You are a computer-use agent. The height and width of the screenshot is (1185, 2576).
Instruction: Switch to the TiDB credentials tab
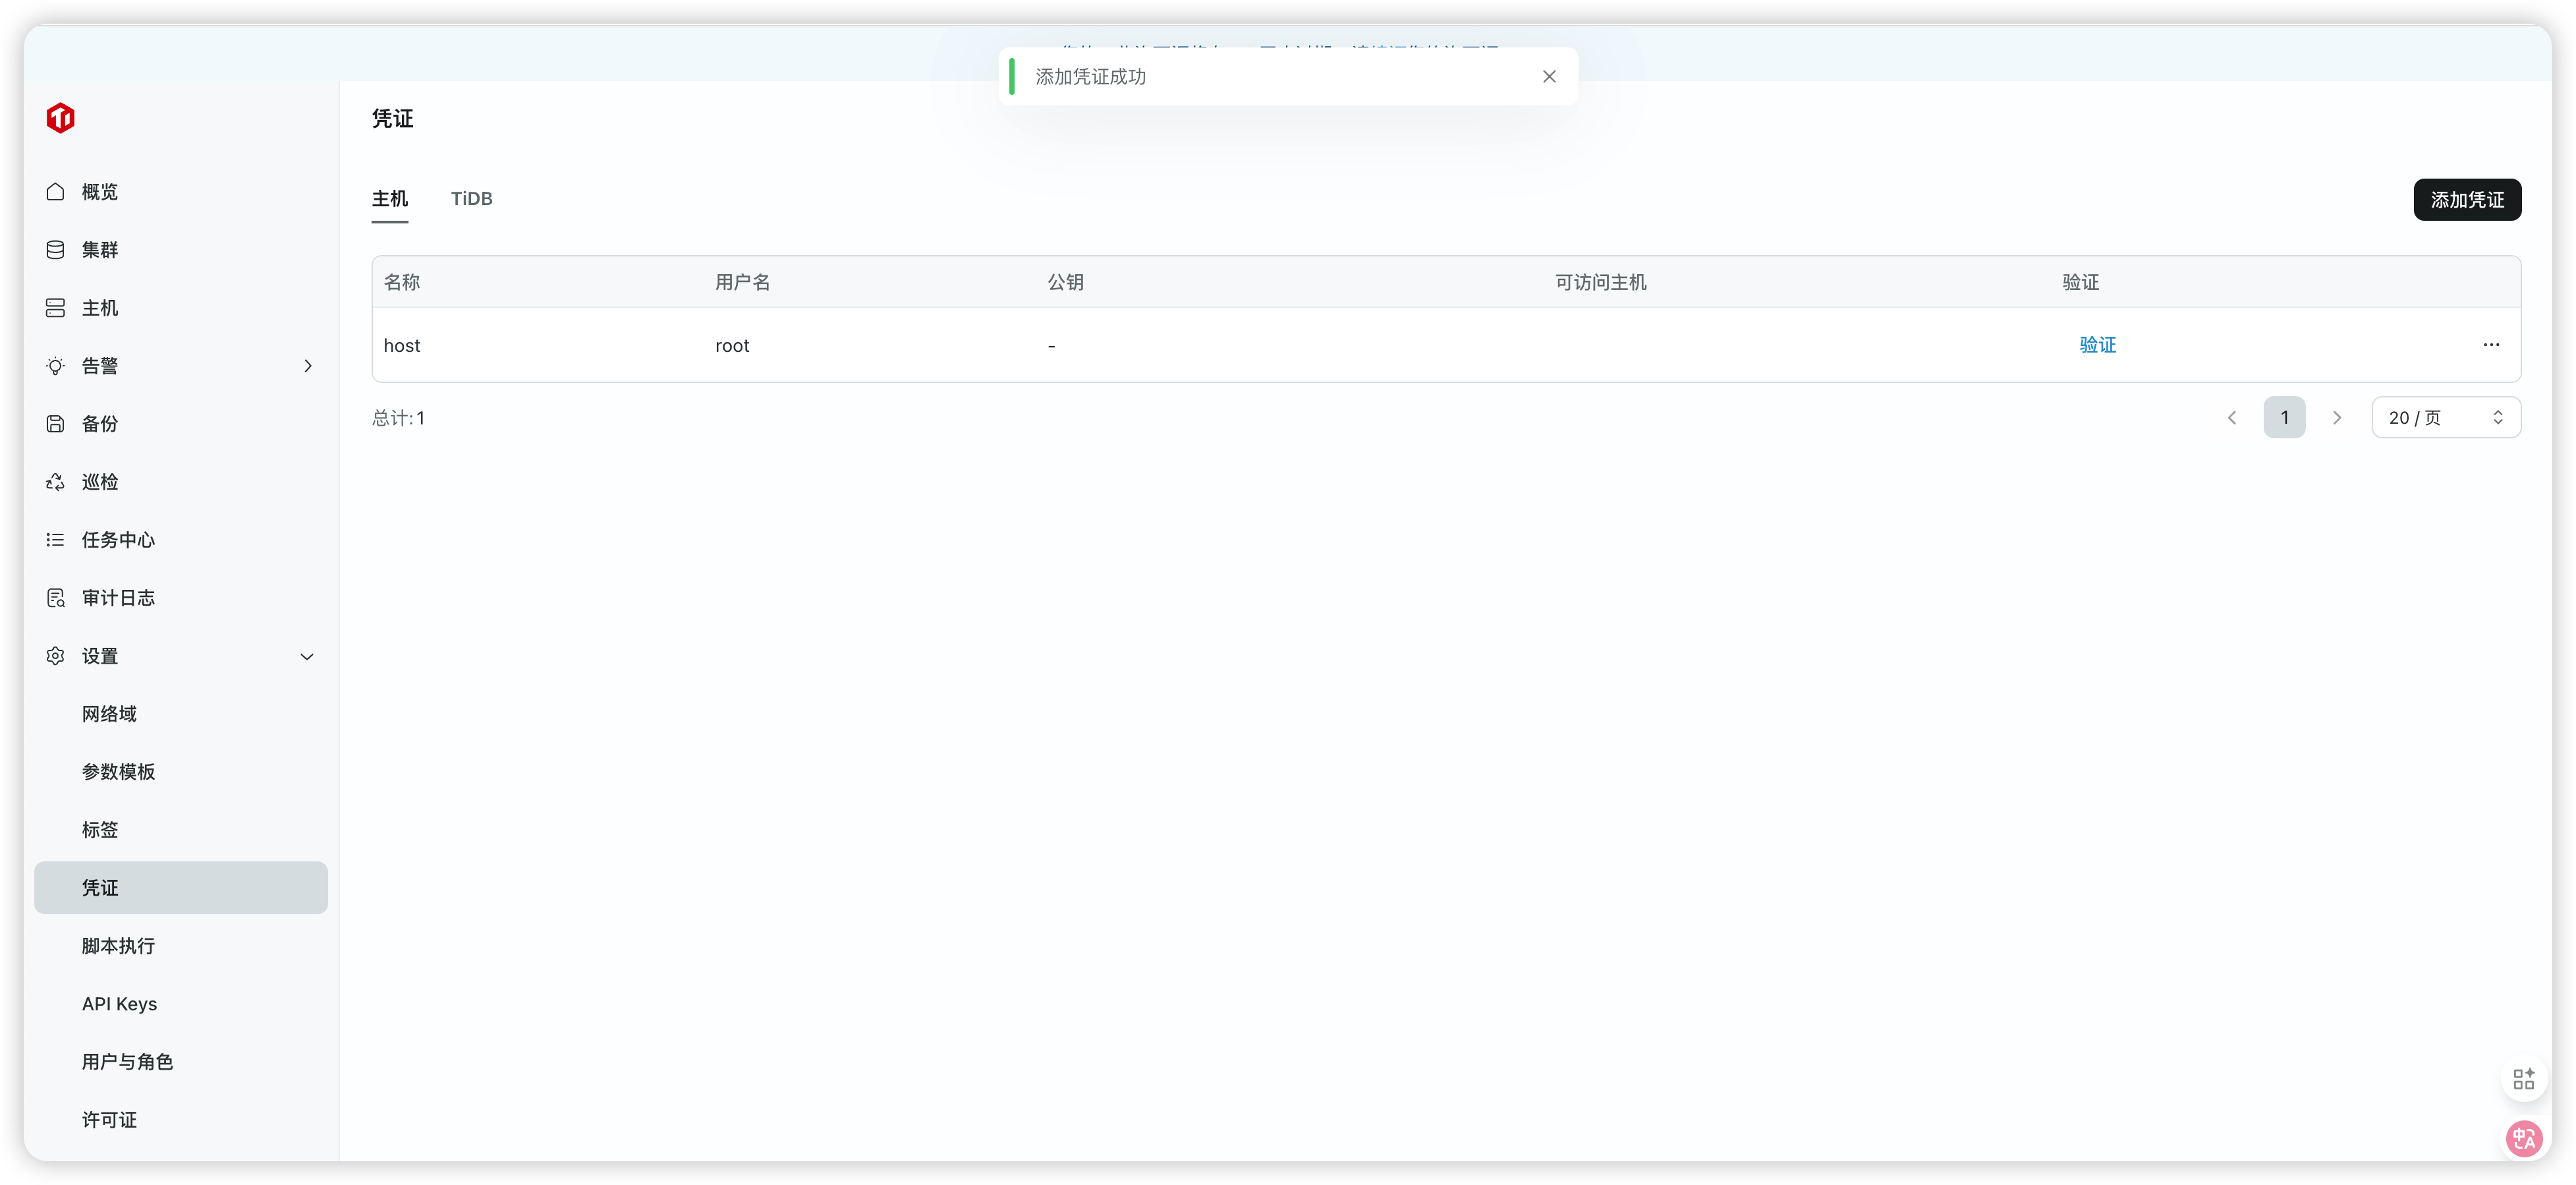coord(471,199)
